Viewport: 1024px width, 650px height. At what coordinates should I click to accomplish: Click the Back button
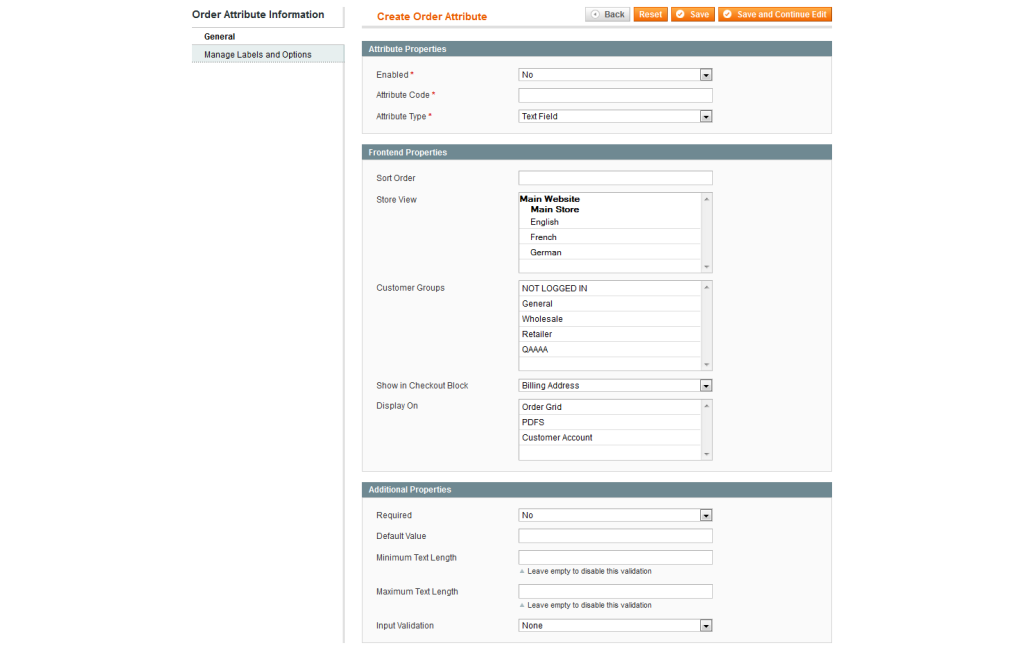[x=607, y=14]
